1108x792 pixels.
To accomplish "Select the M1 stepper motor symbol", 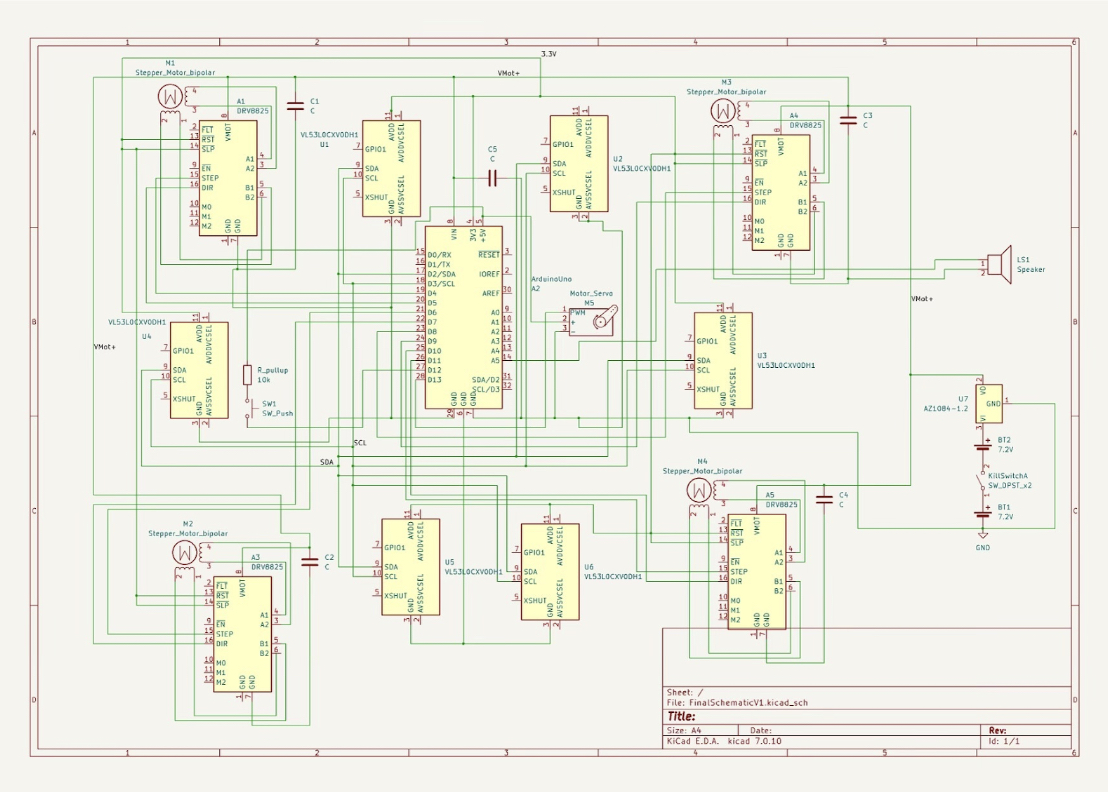I will (172, 97).
